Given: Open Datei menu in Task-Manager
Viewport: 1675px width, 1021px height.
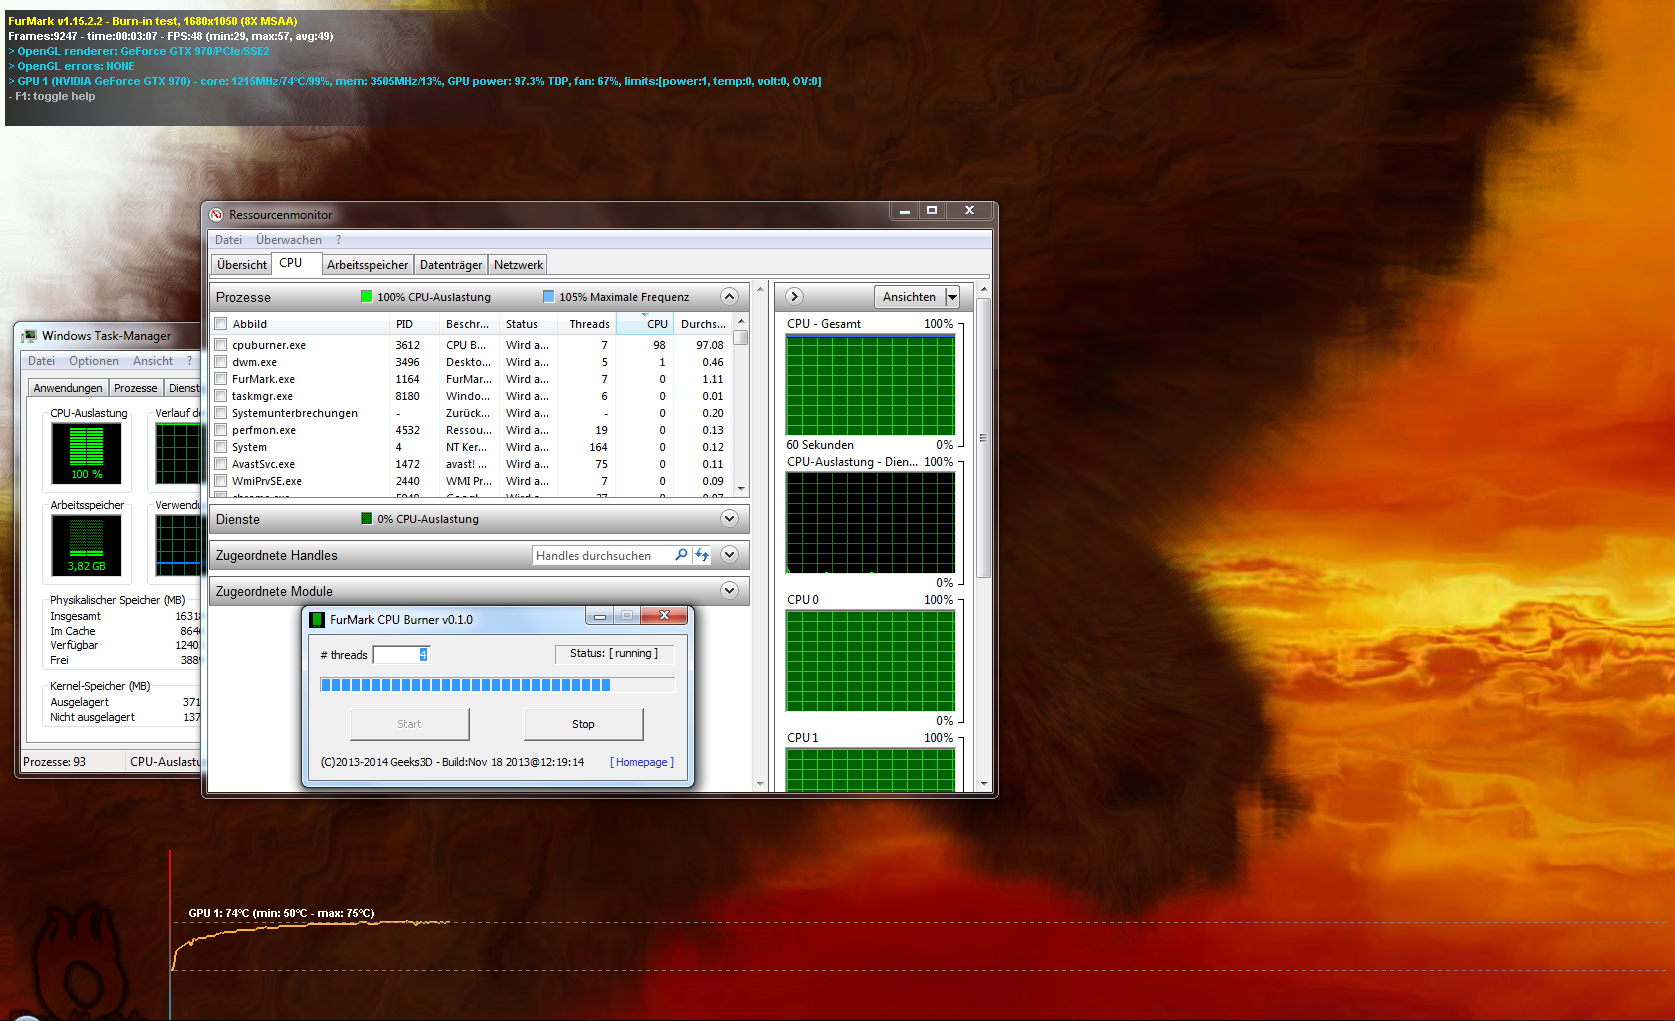Looking at the screenshot, I should (x=41, y=361).
